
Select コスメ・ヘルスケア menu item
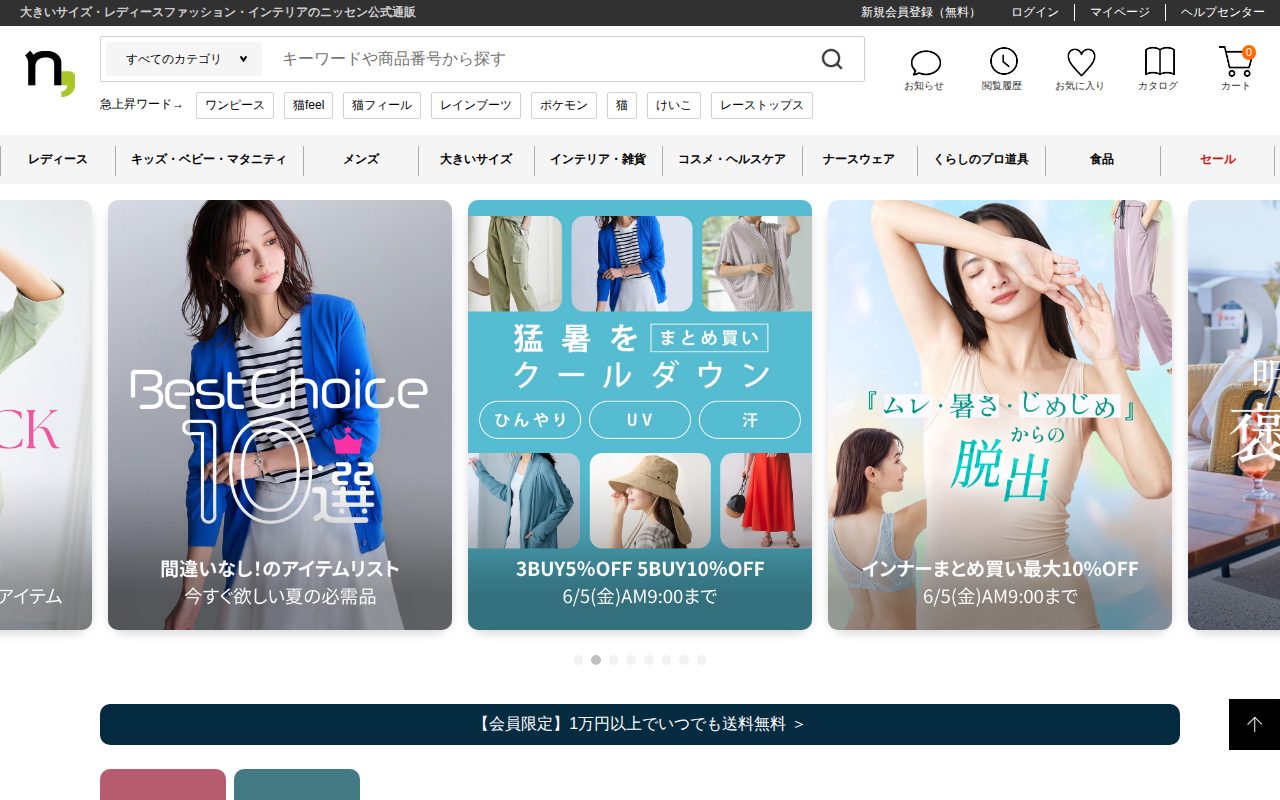click(x=732, y=159)
